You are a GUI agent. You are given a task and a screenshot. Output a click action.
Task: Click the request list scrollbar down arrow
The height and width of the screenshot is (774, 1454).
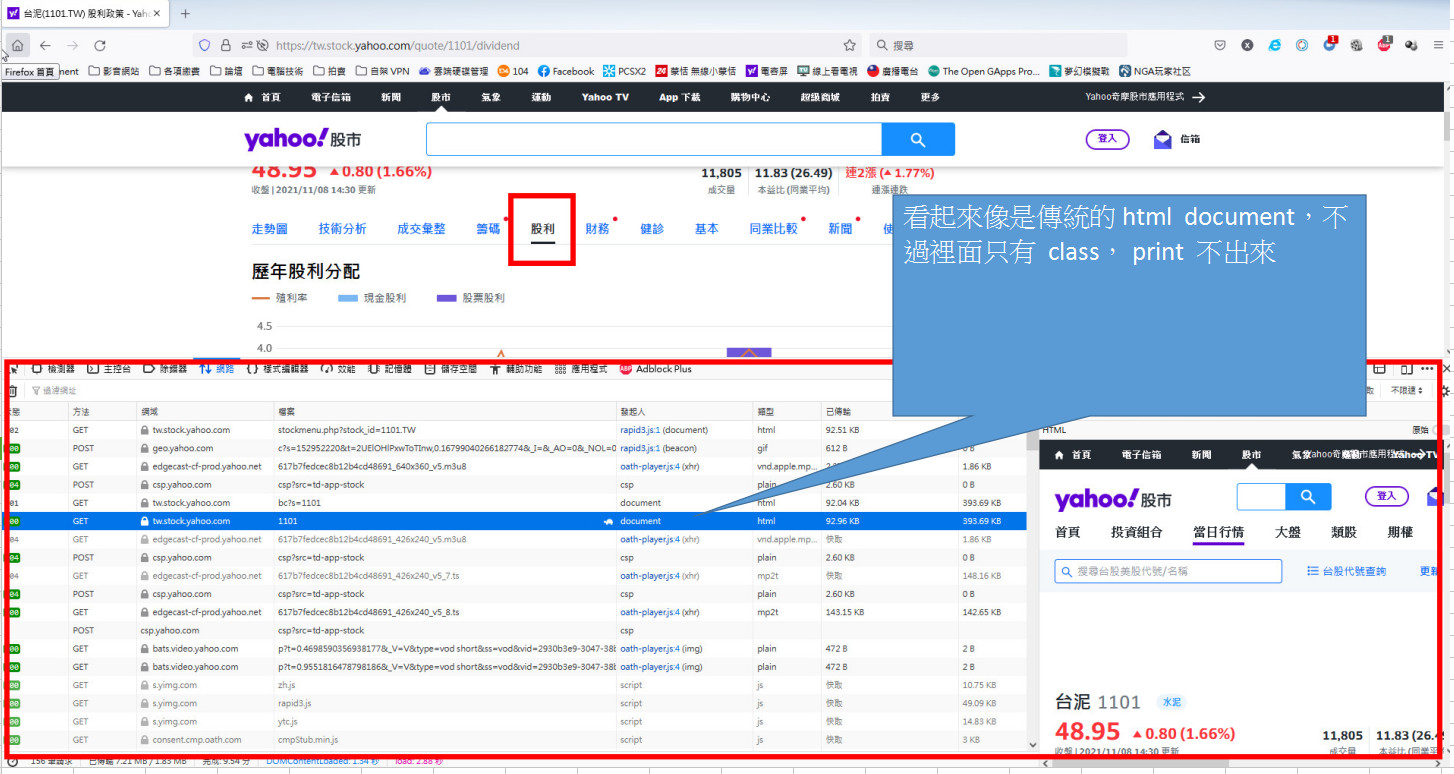1033,745
